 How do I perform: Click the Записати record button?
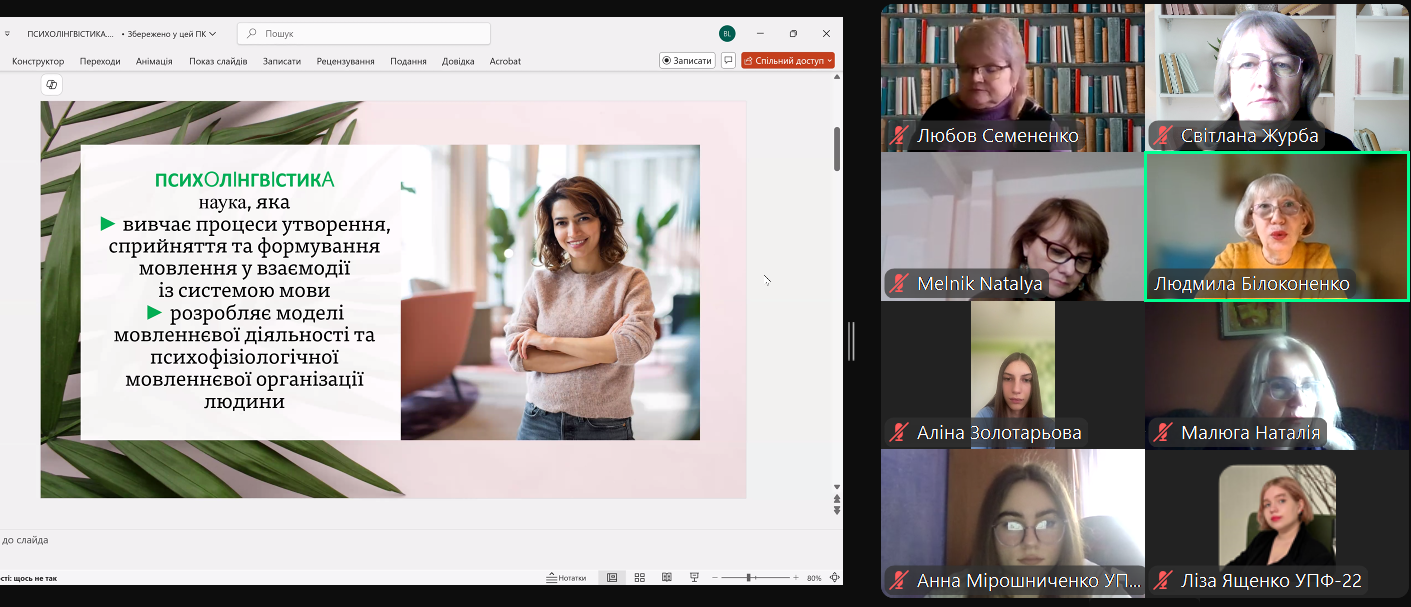(687, 61)
